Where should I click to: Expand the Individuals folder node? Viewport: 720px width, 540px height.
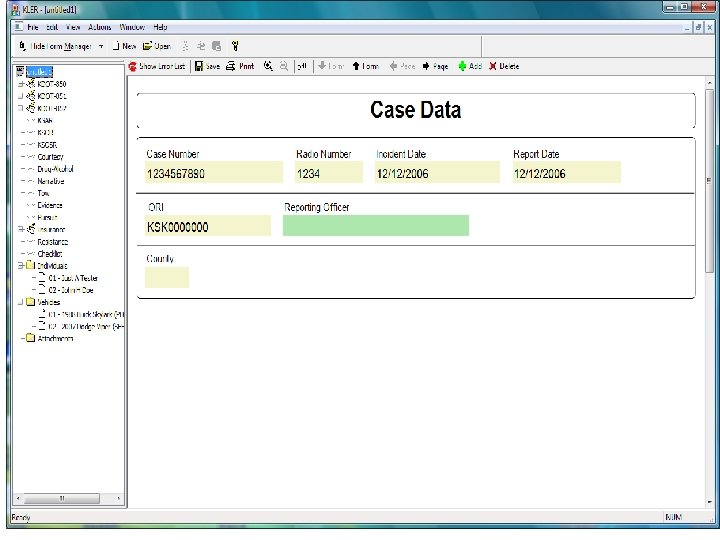20,265
